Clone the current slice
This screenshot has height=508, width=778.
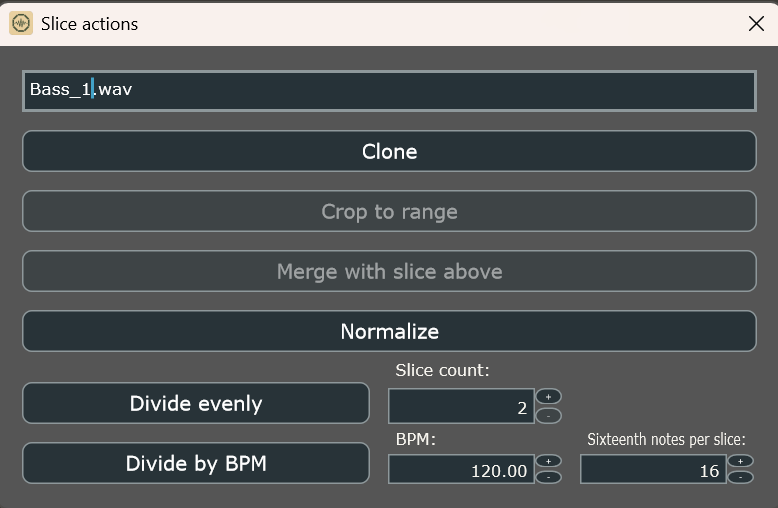389,151
